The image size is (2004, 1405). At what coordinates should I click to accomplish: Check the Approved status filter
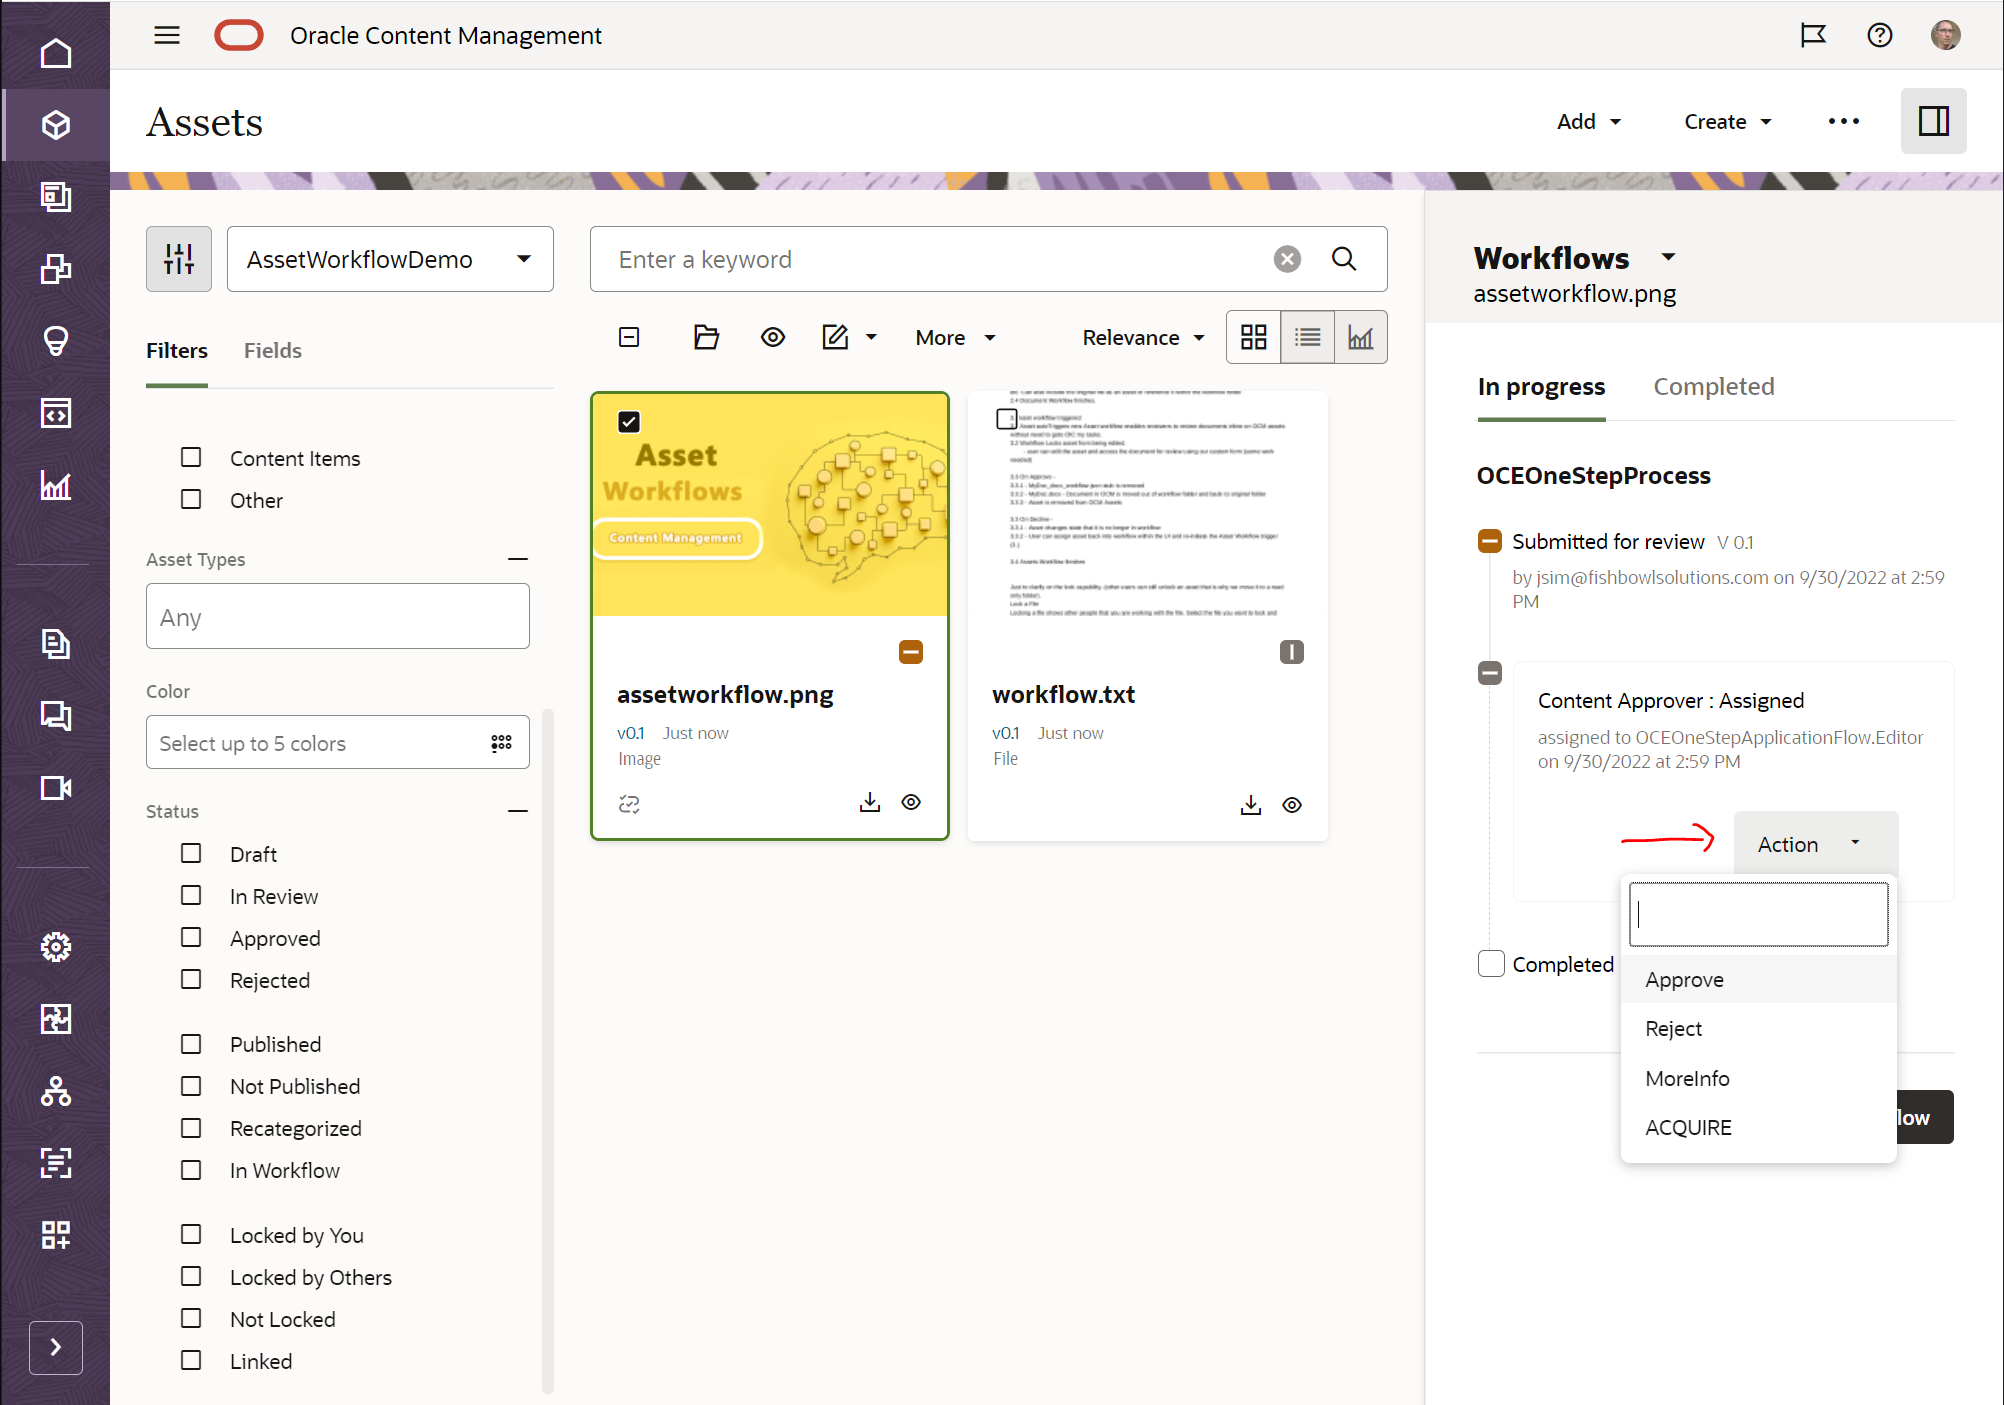coord(191,937)
